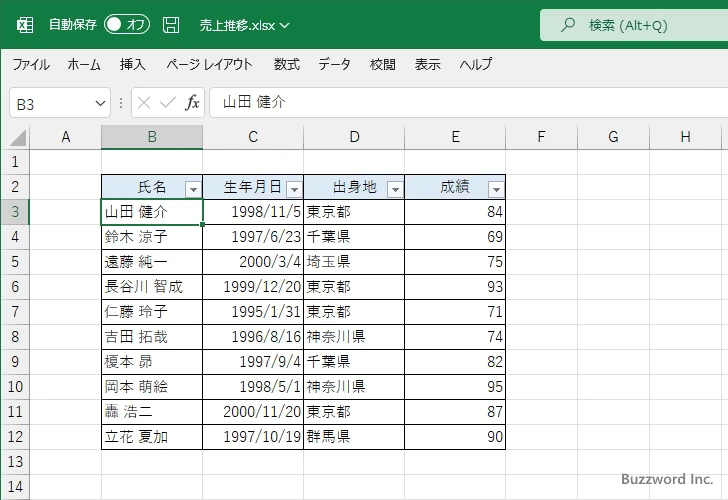Open the file name 売上推移.xlsx dropdown
Image resolution: width=728 pixels, height=500 pixels.
click(x=285, y=25)
